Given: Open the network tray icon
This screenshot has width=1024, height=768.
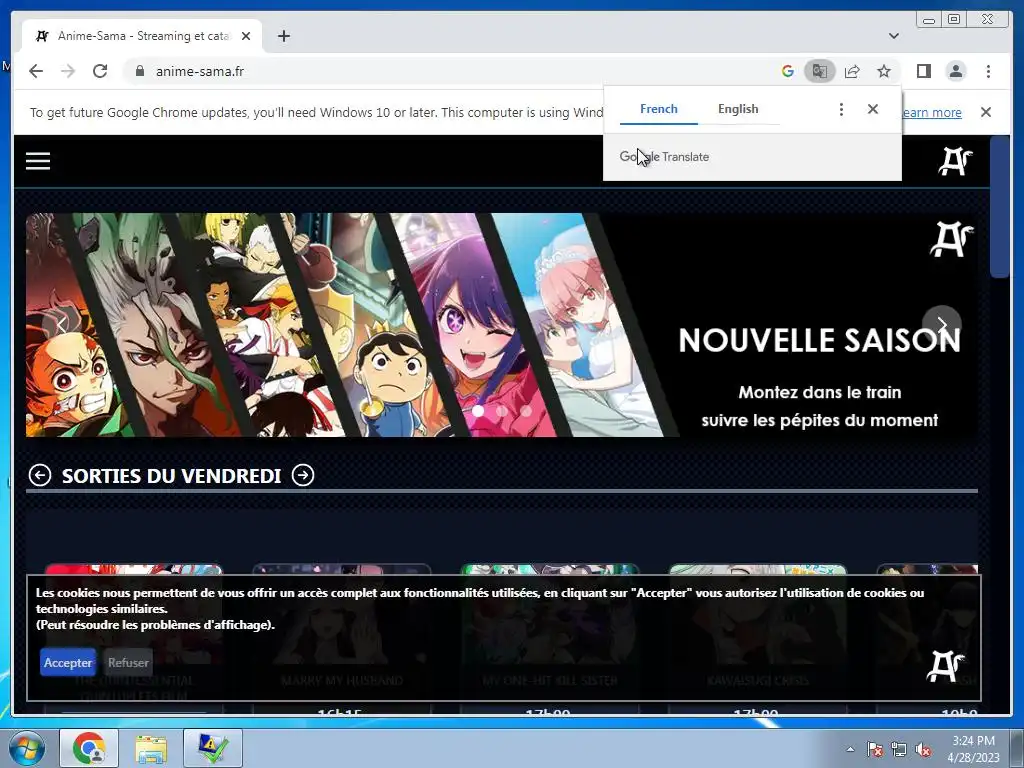Looking at the screenshot, I should 899,750.
